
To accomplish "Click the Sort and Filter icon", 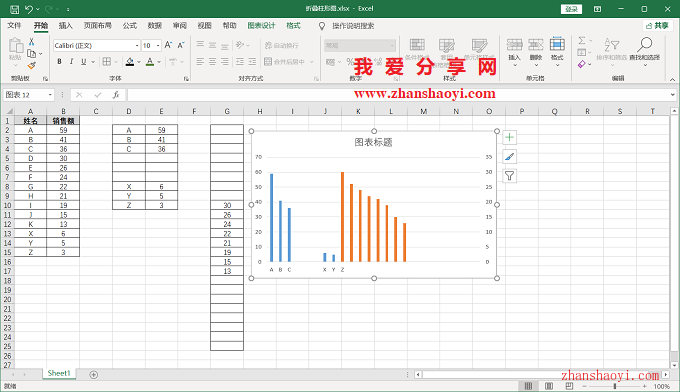I will click(x=611, y=44).
